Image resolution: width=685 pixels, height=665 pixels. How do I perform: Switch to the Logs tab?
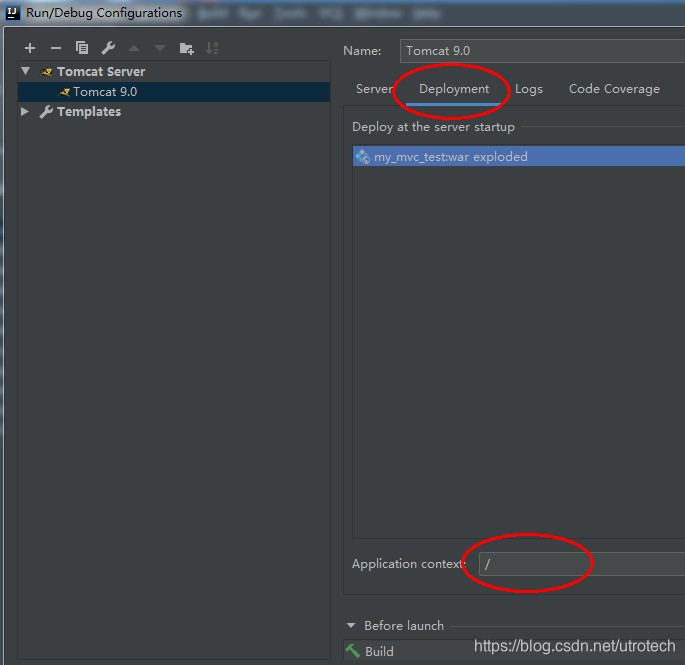[x=529, y=89]
